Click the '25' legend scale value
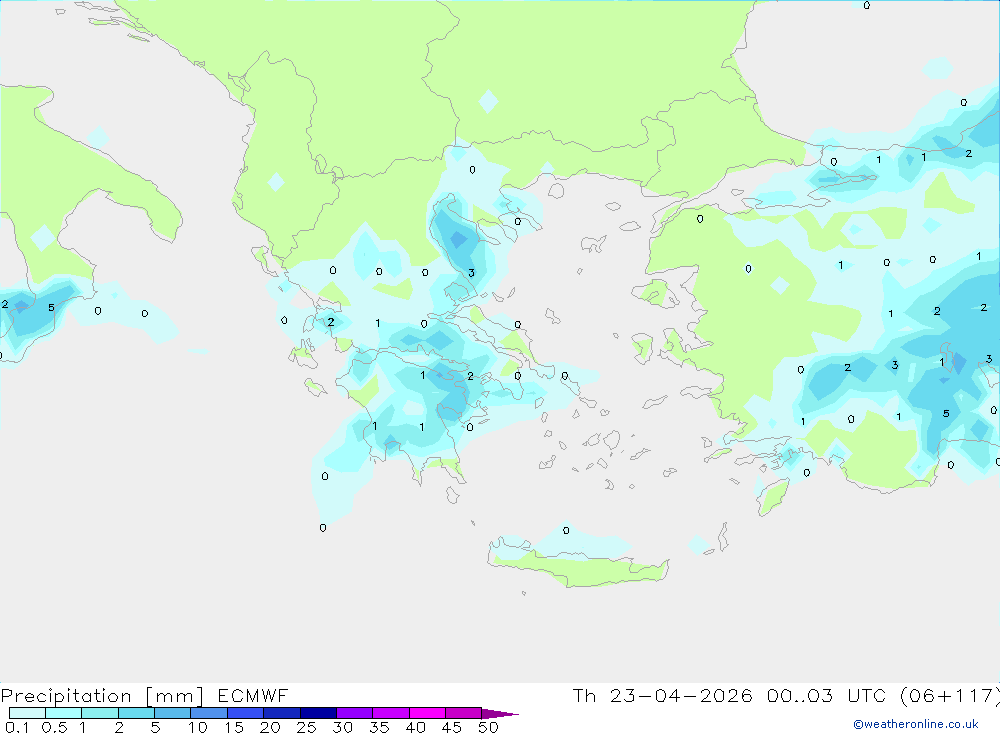The image size is (1000, 733). coord(306,727)
